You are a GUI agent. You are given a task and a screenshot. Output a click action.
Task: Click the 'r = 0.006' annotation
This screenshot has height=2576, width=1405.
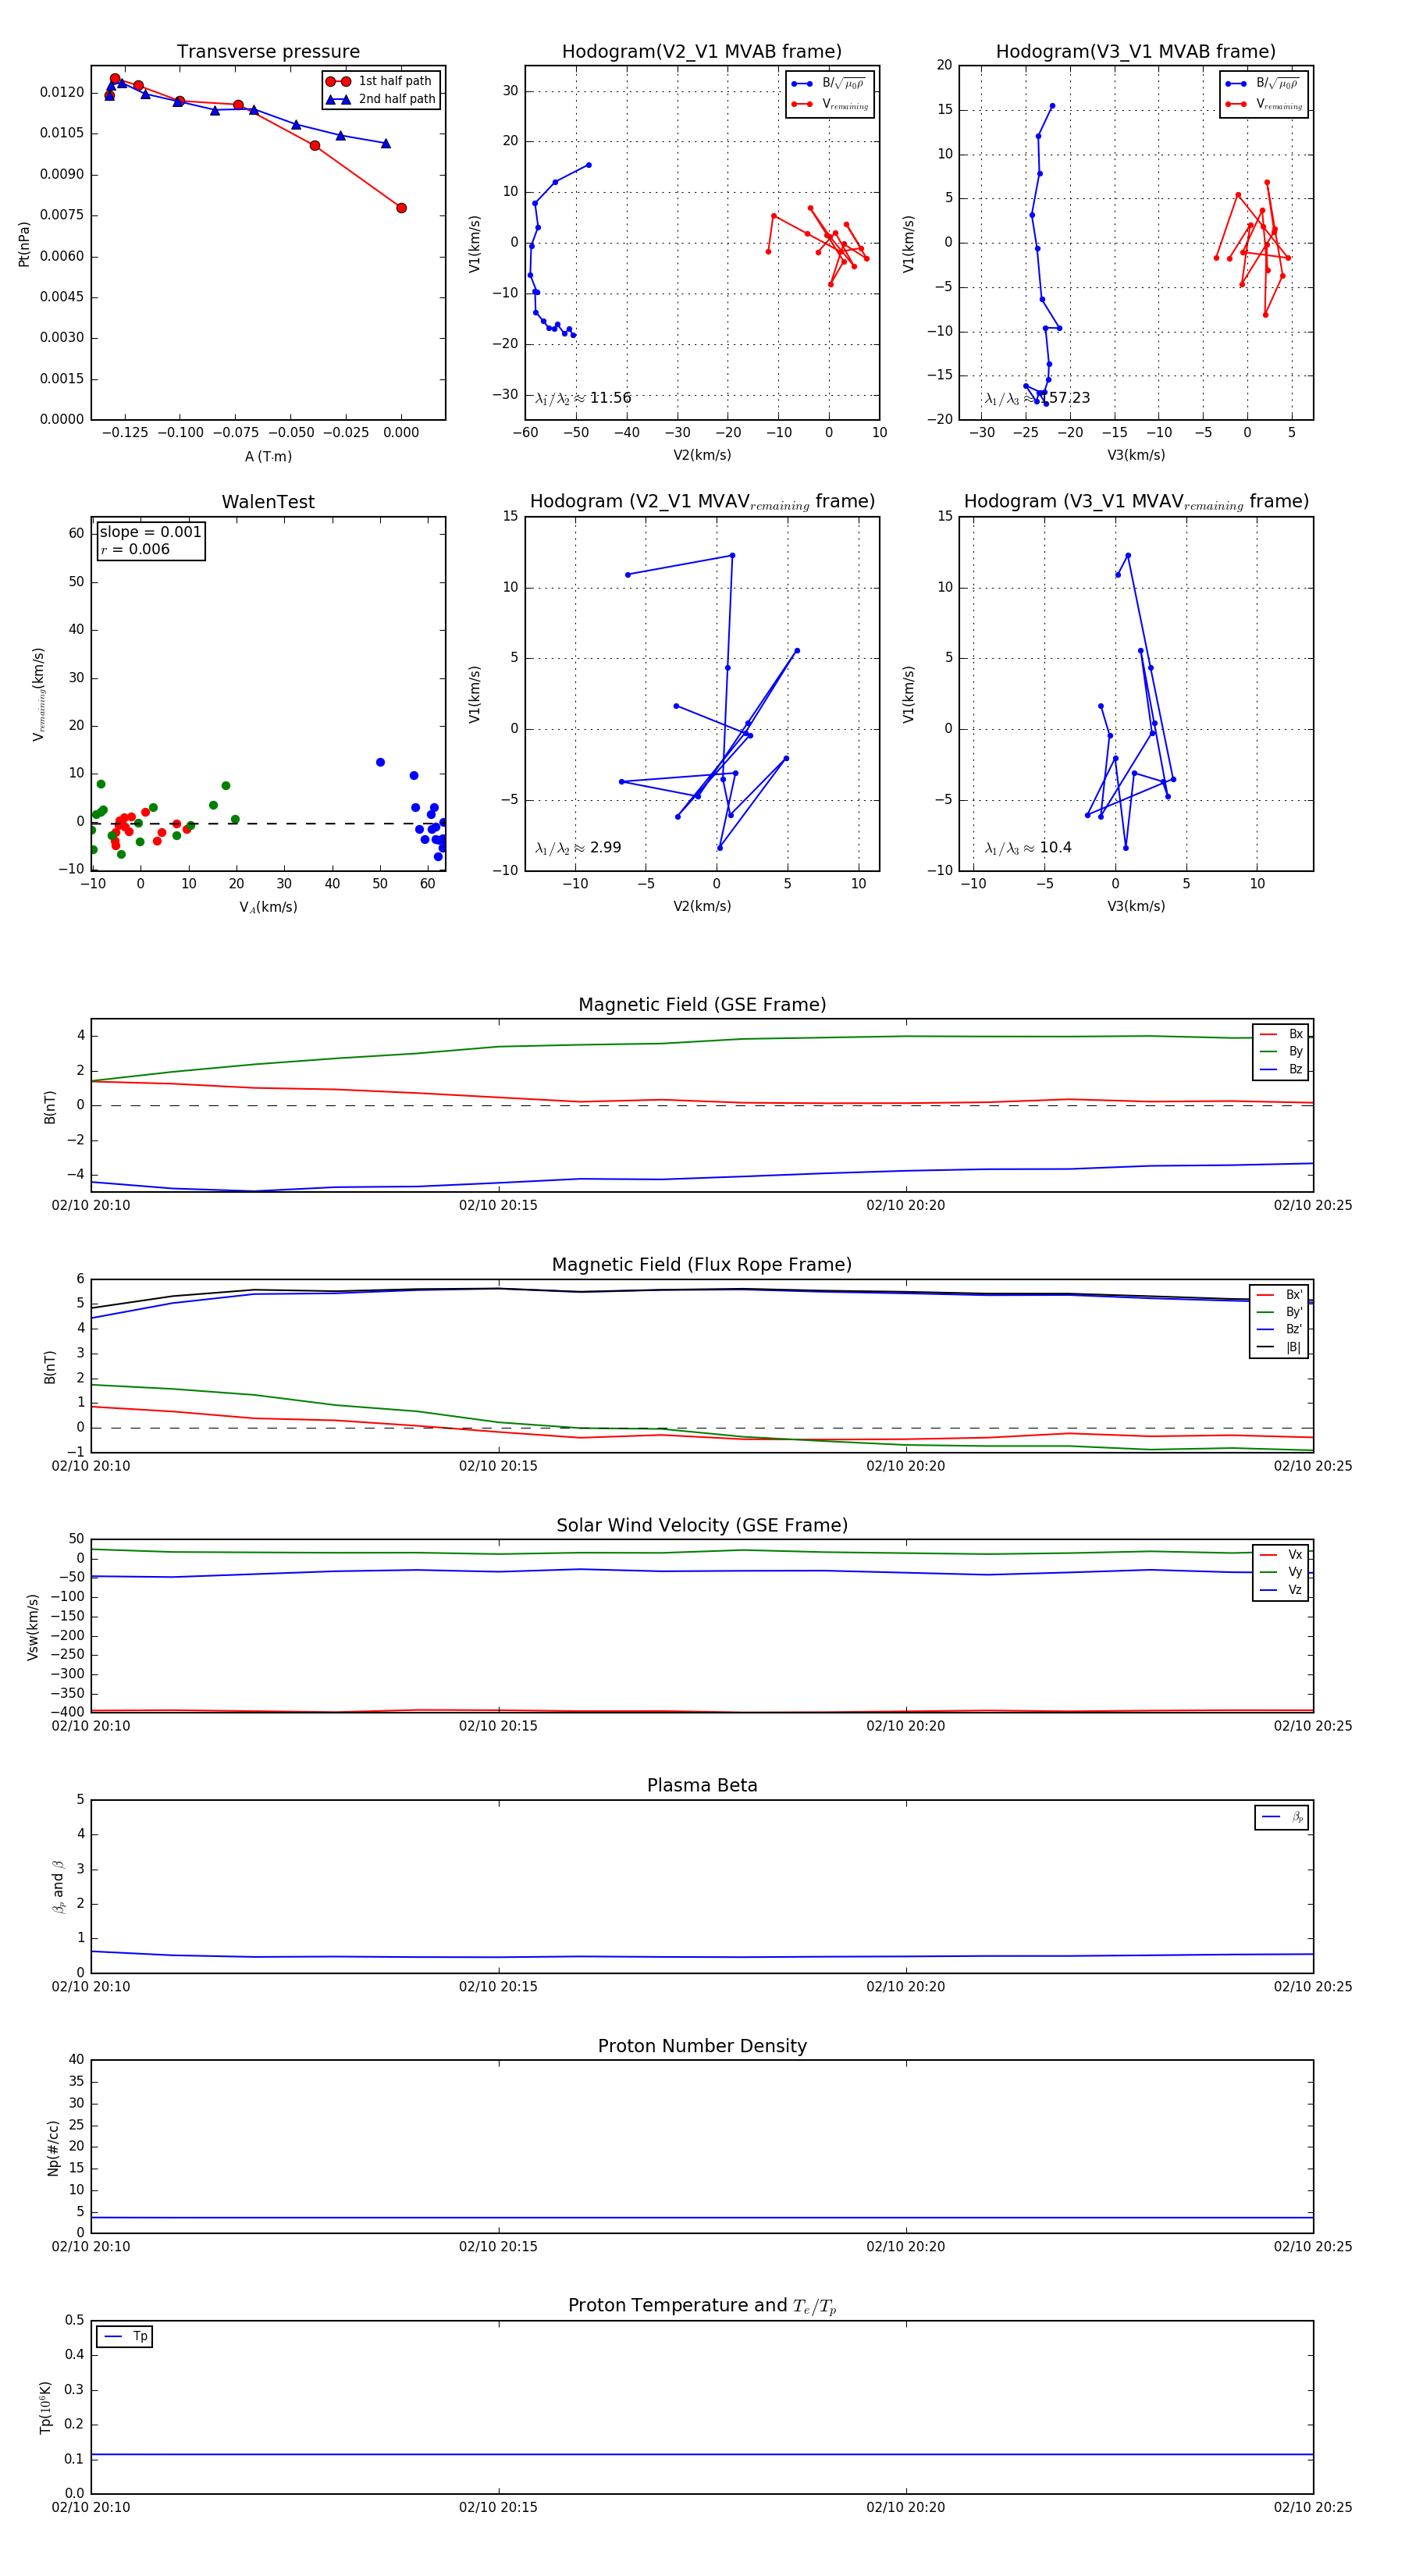point(135,549)
